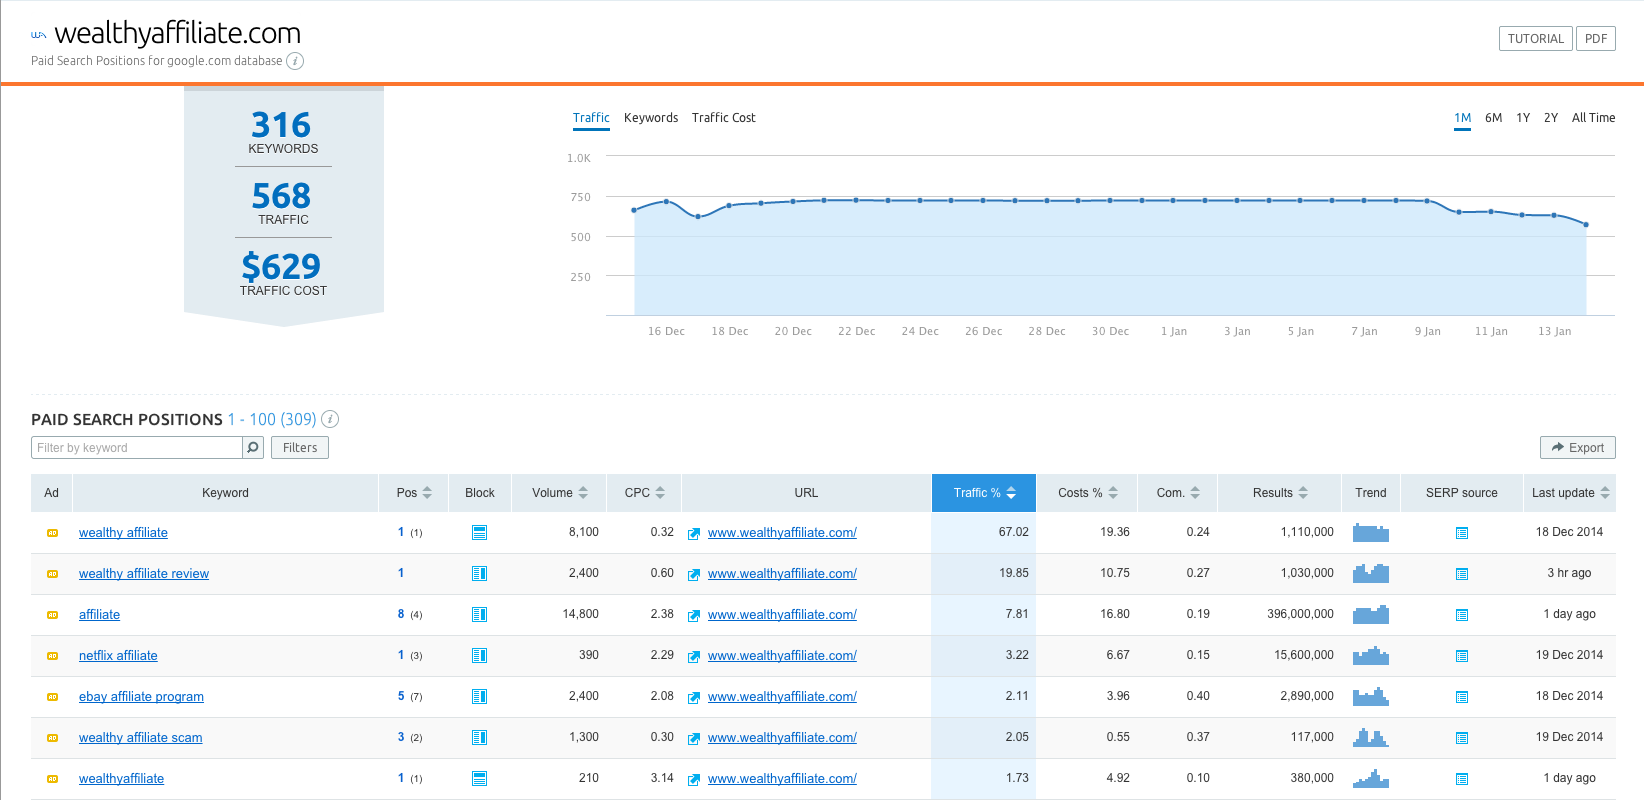Click block icon in wealthy affiliate review row

tap(479, 574)
